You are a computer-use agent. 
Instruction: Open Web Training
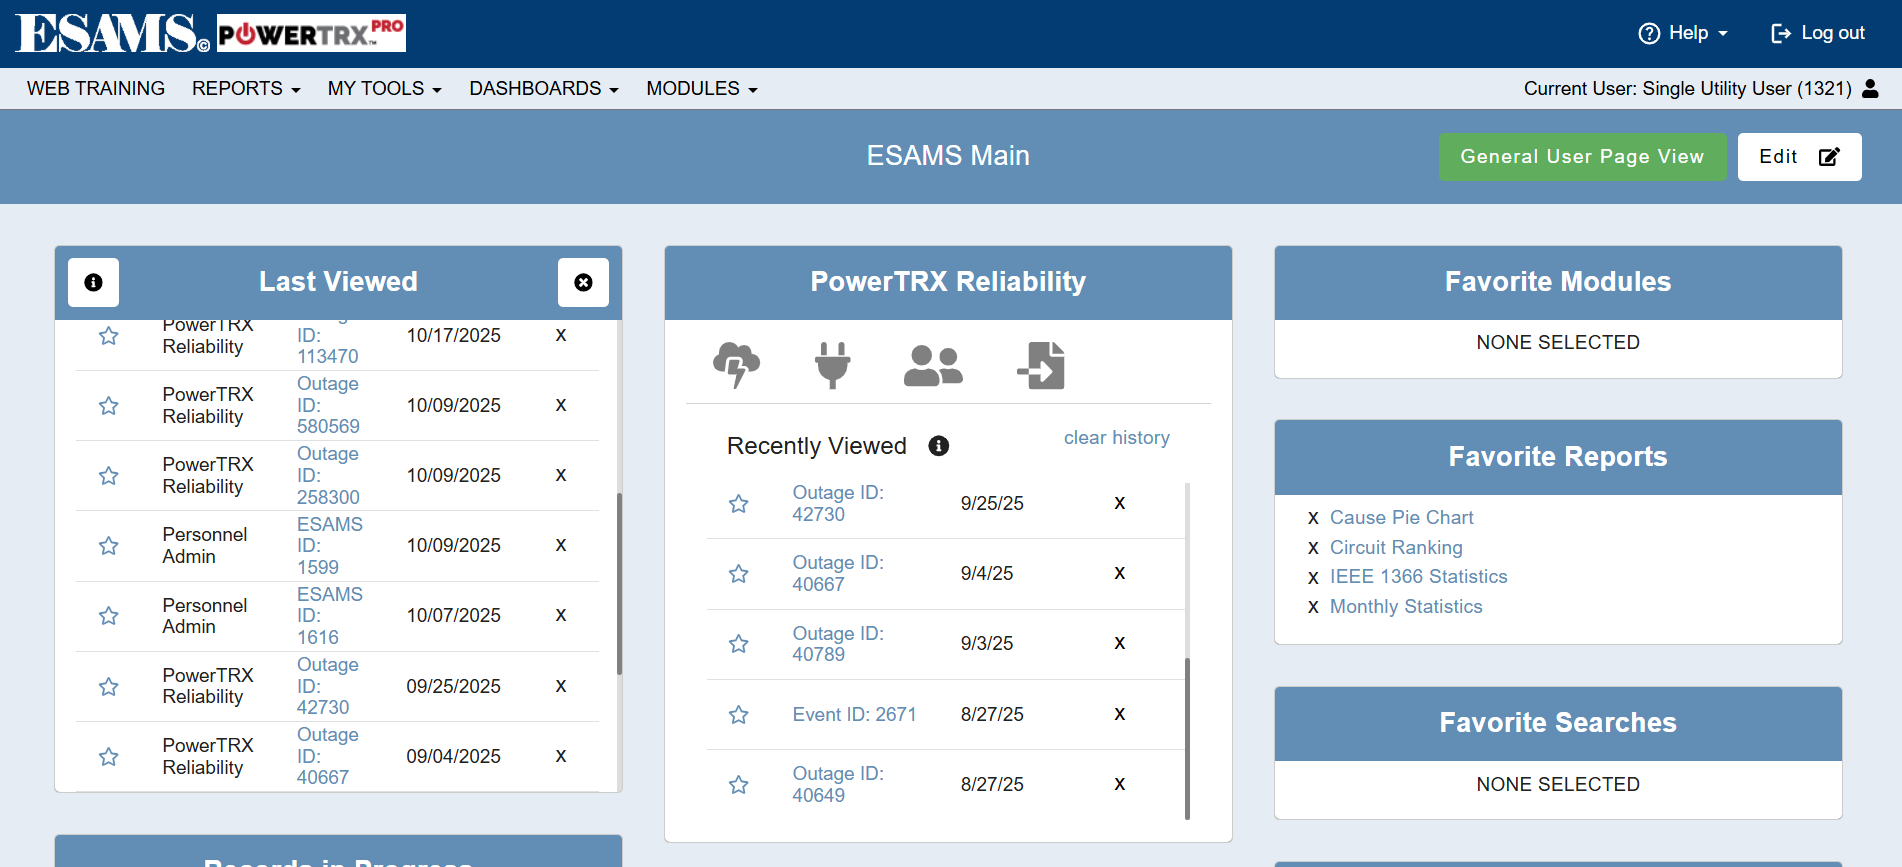96,89
